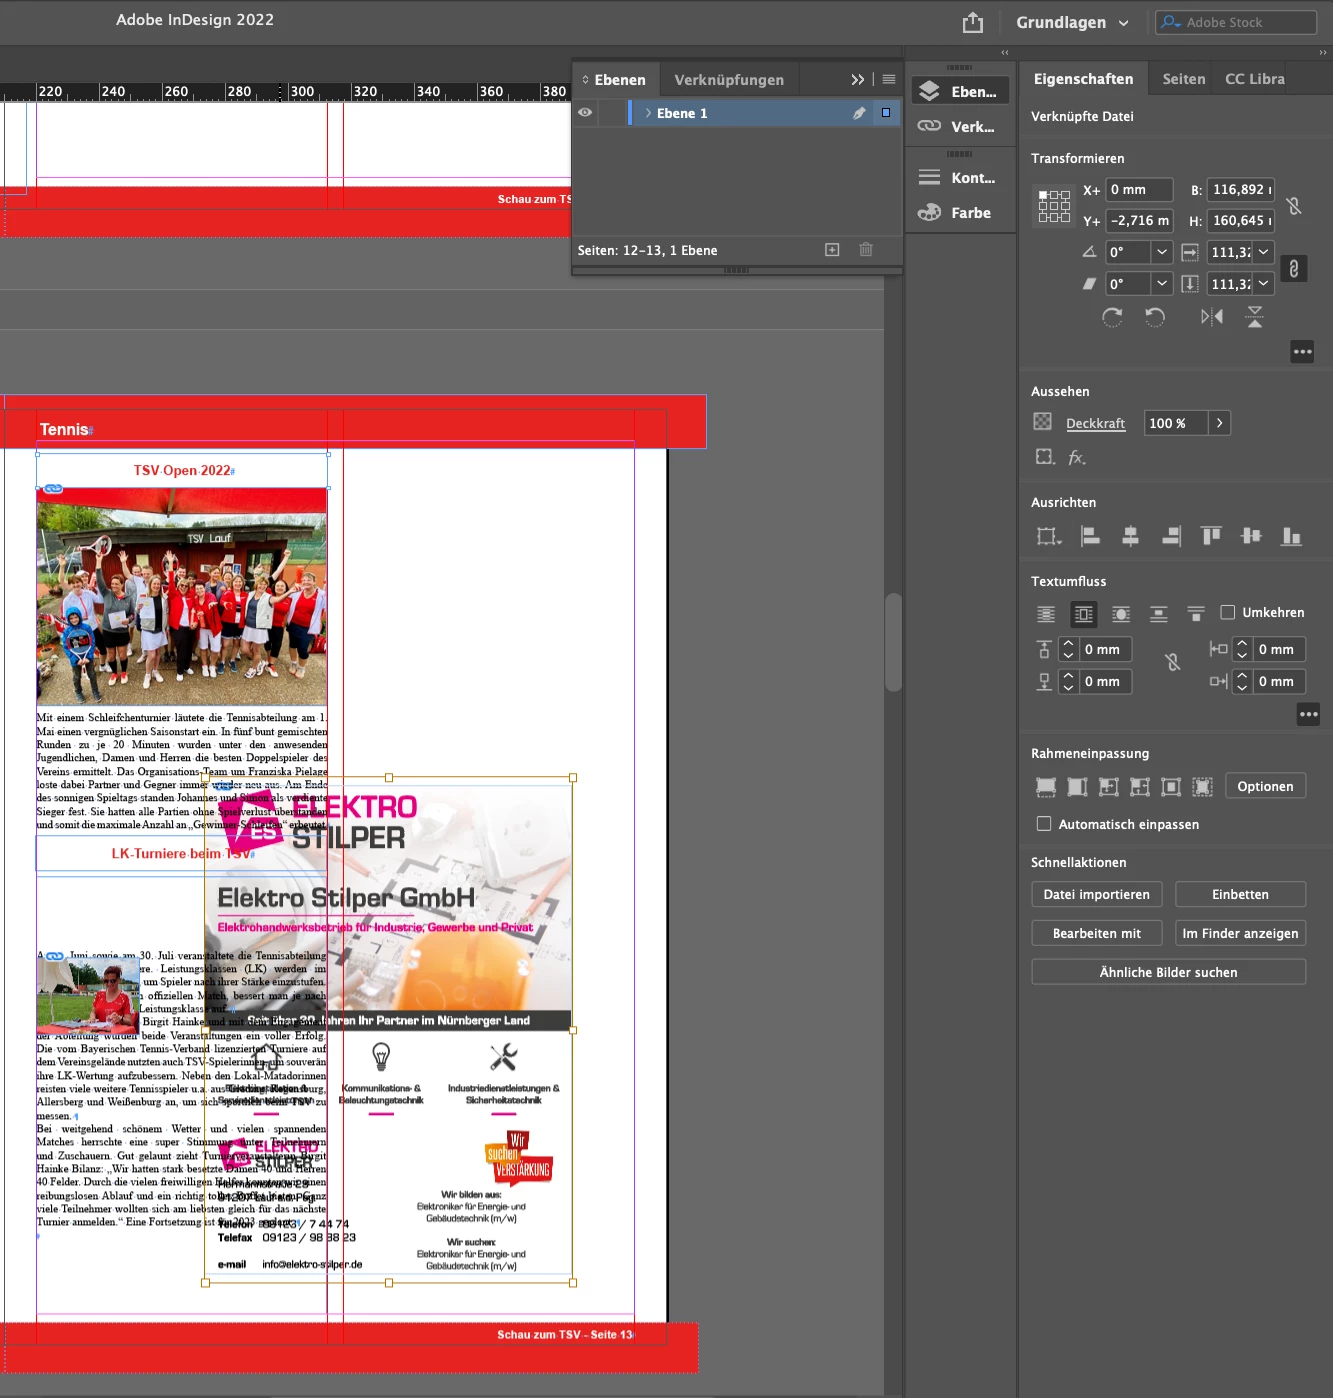Click Im Finder anzeigen button
This screenshot has width=1333, height=1398.
[x=1240, y=934]
